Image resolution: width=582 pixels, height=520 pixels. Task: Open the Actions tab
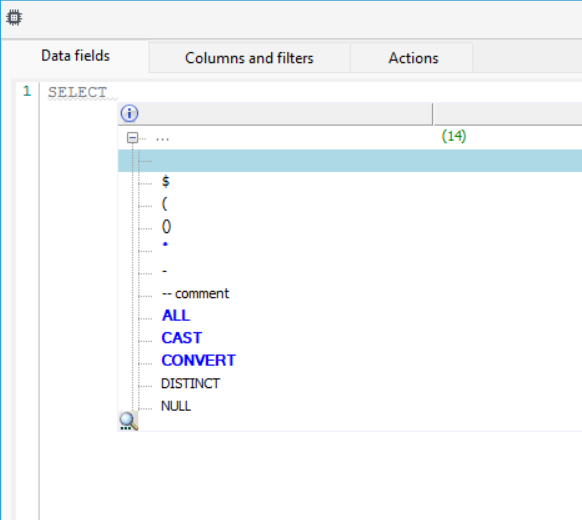pos(413,58)
